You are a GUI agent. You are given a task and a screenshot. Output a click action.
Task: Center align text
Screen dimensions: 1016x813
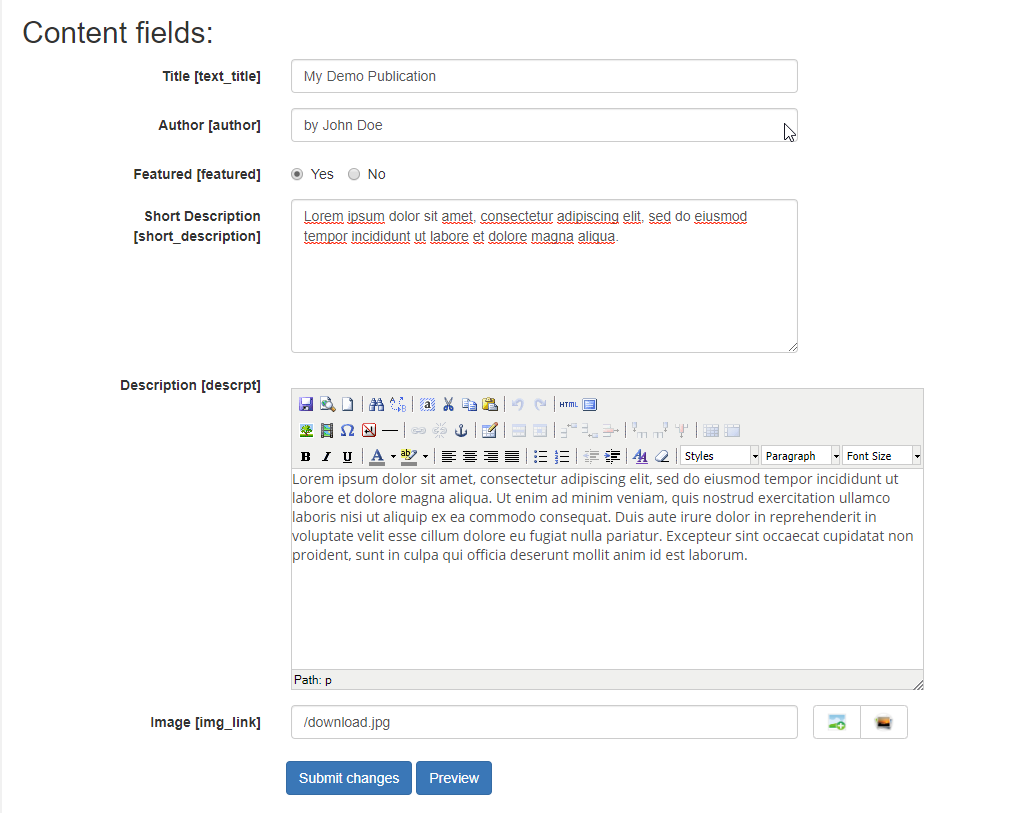click(470, 456)
